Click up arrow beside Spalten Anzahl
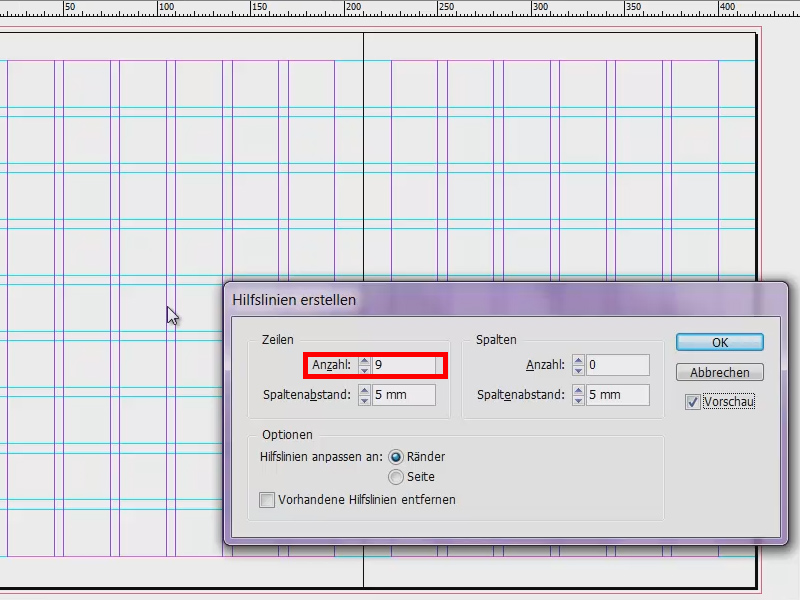Image resolution: width=800 pixels, height=600 pixels. click(578, 361)
